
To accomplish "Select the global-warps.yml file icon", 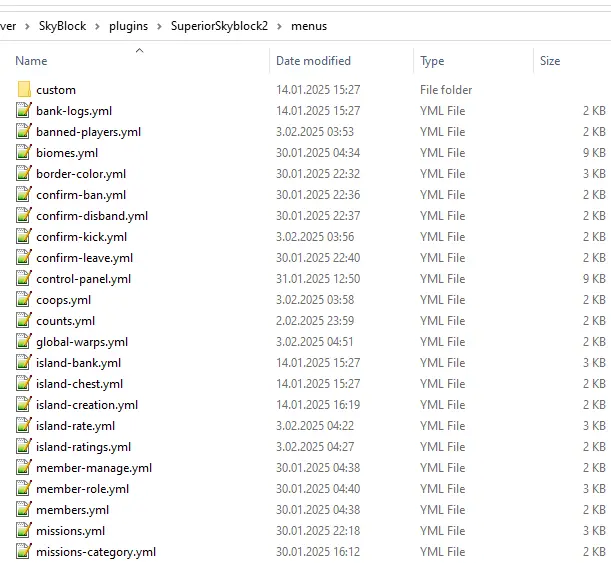I will click(x=24, y=342).
